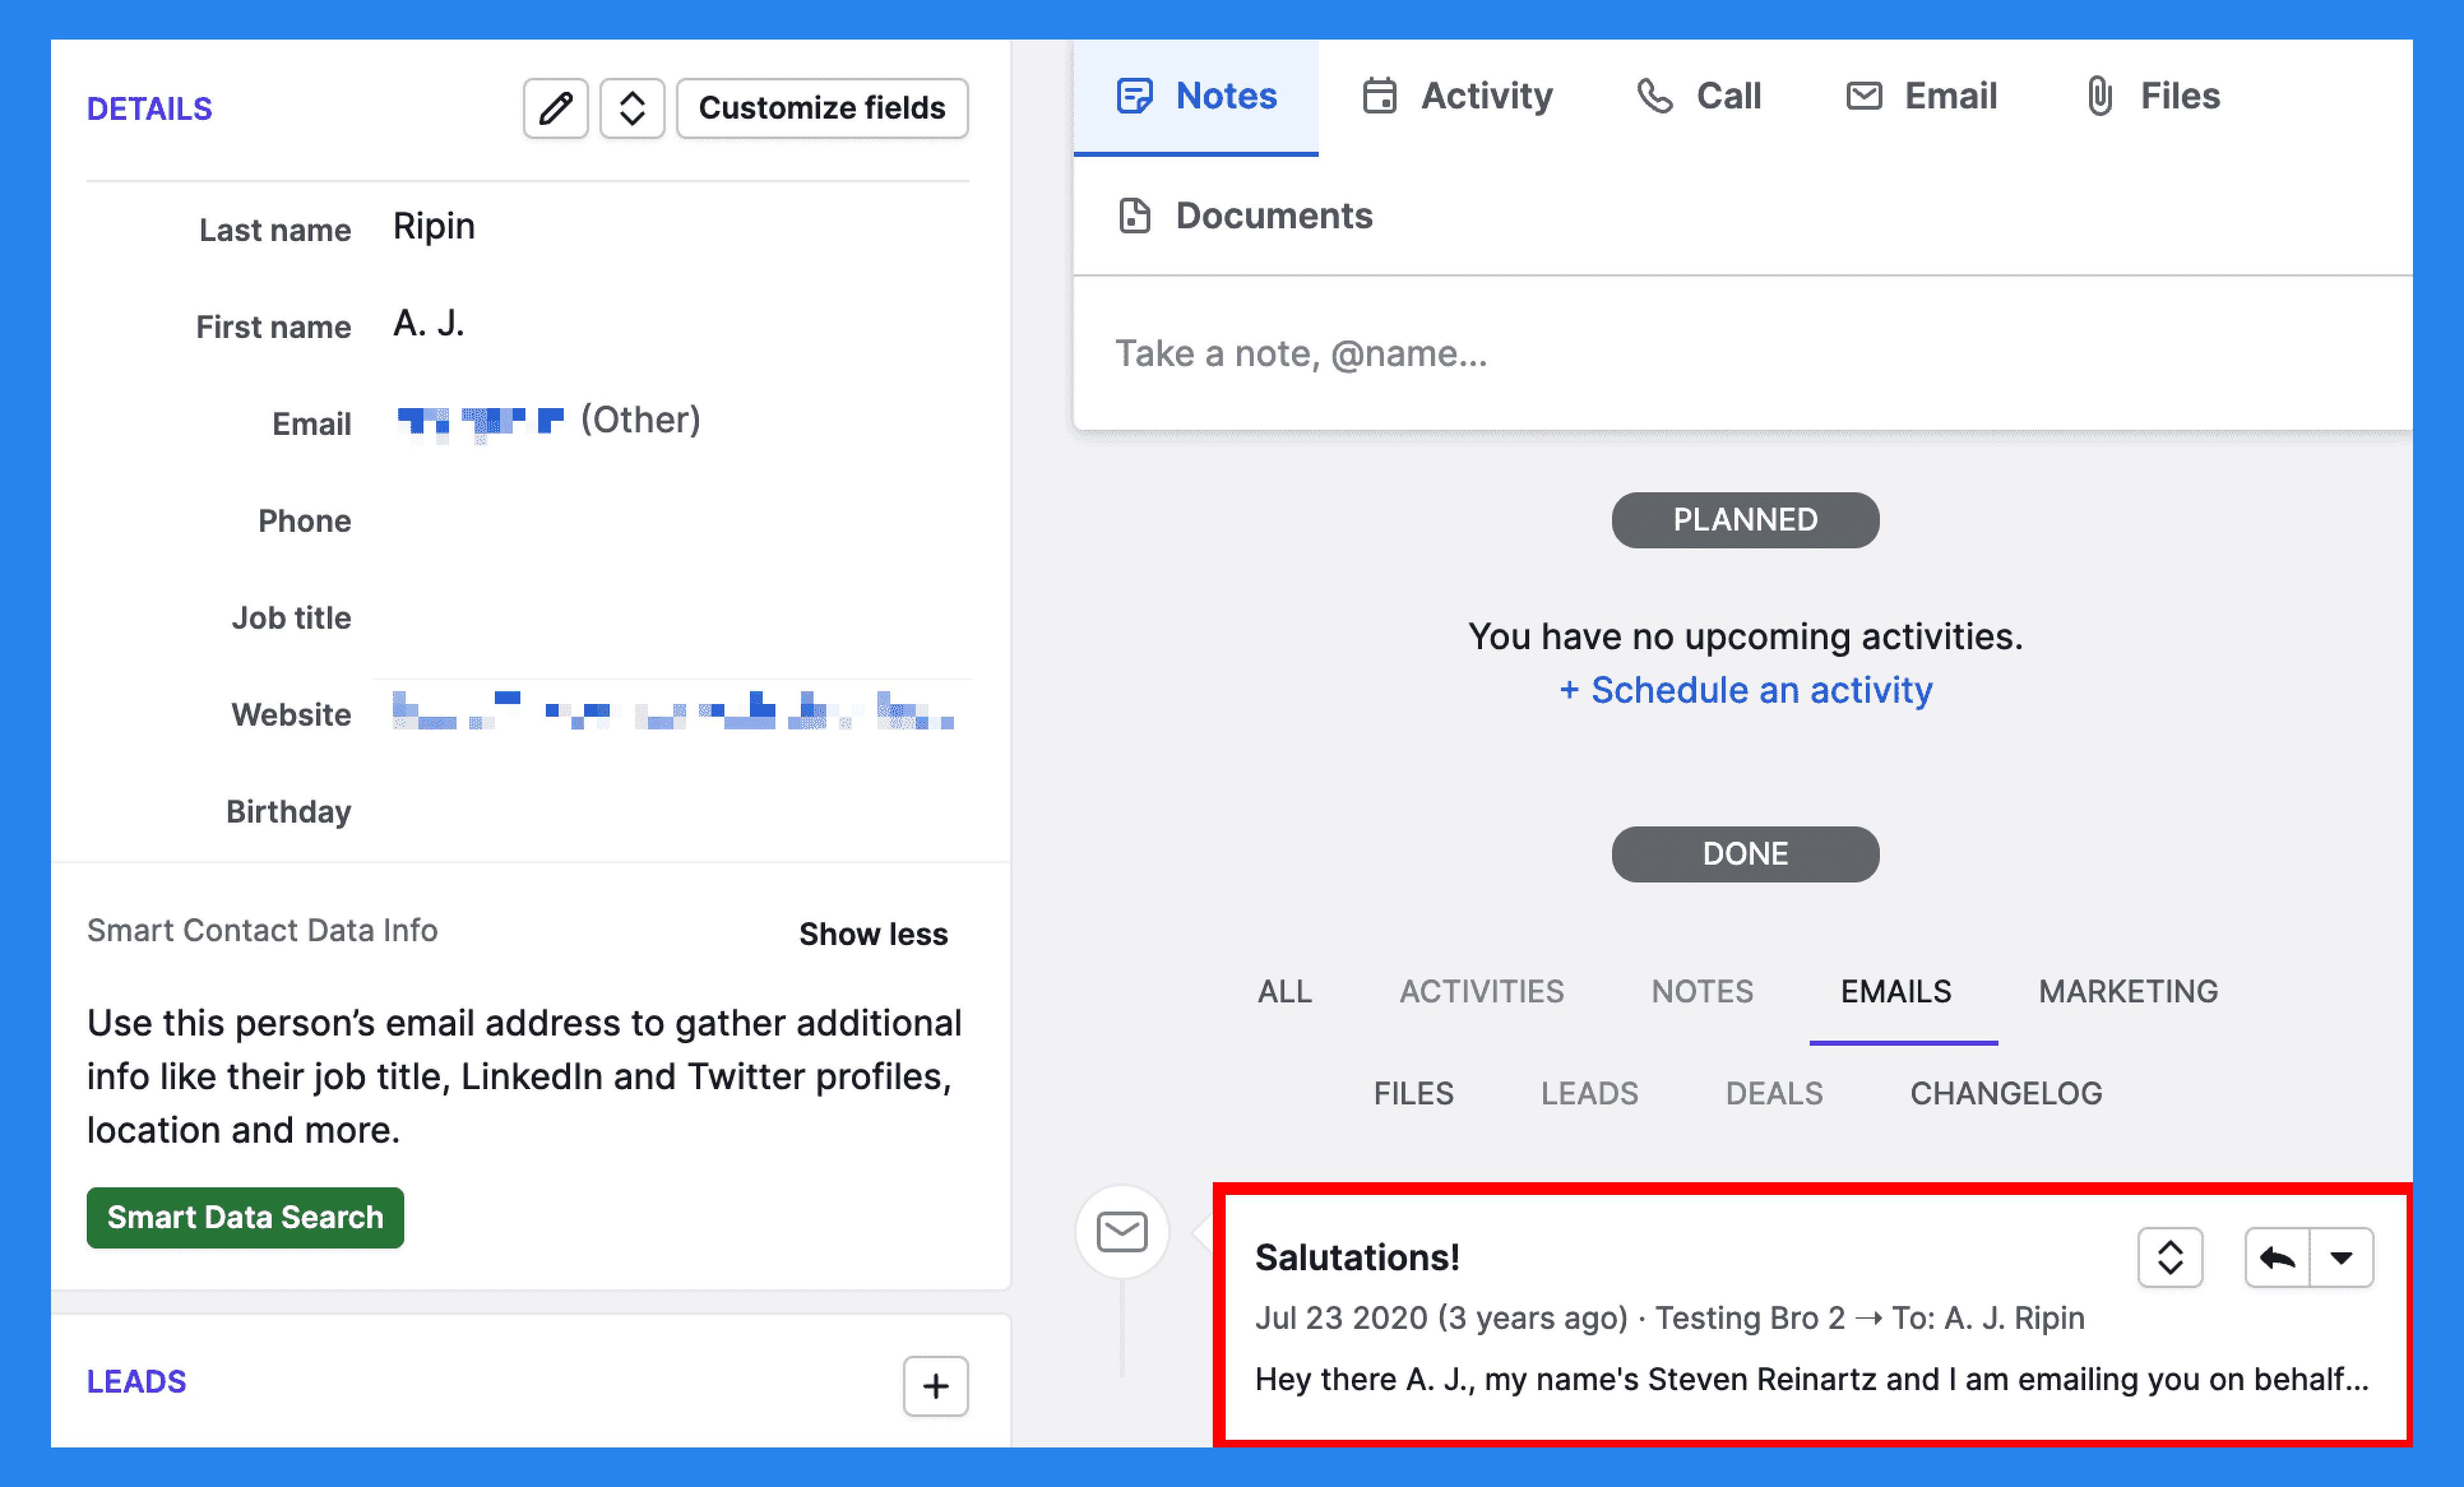Click the DETAILS section heading
2464x1487 pixels.
[149, 109]
